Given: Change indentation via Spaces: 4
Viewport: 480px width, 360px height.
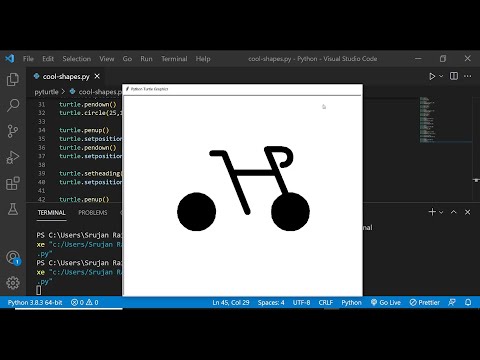Looking at the screenshot, I should point(271,302).
